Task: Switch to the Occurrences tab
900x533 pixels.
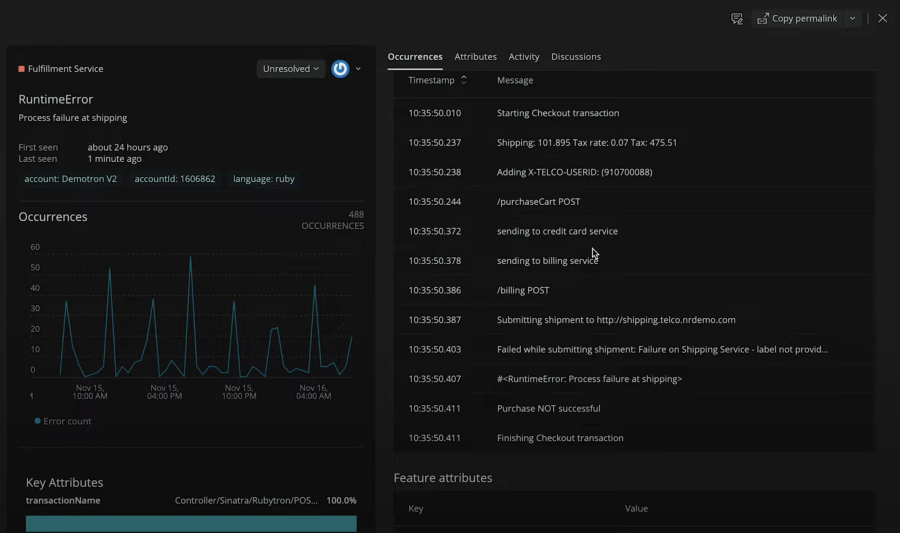Action: 415,57
